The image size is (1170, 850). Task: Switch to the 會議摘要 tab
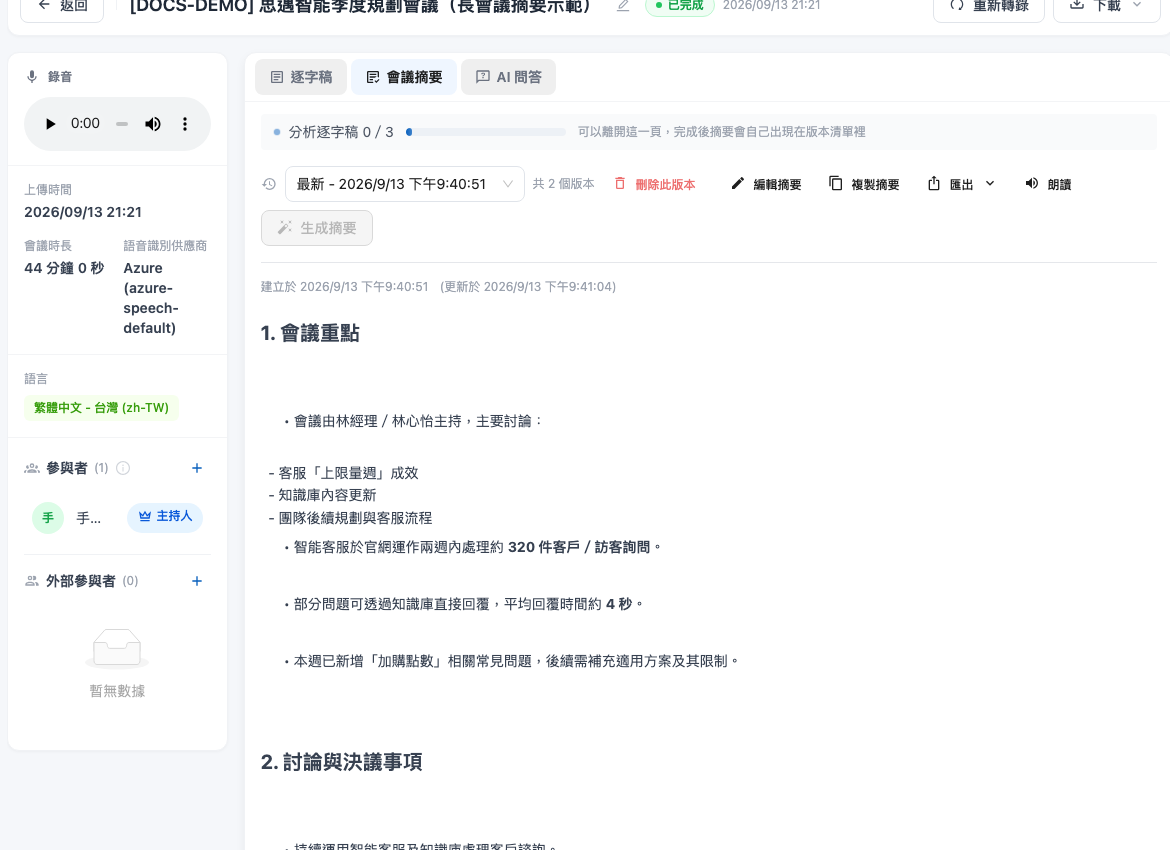pos(404,77)
